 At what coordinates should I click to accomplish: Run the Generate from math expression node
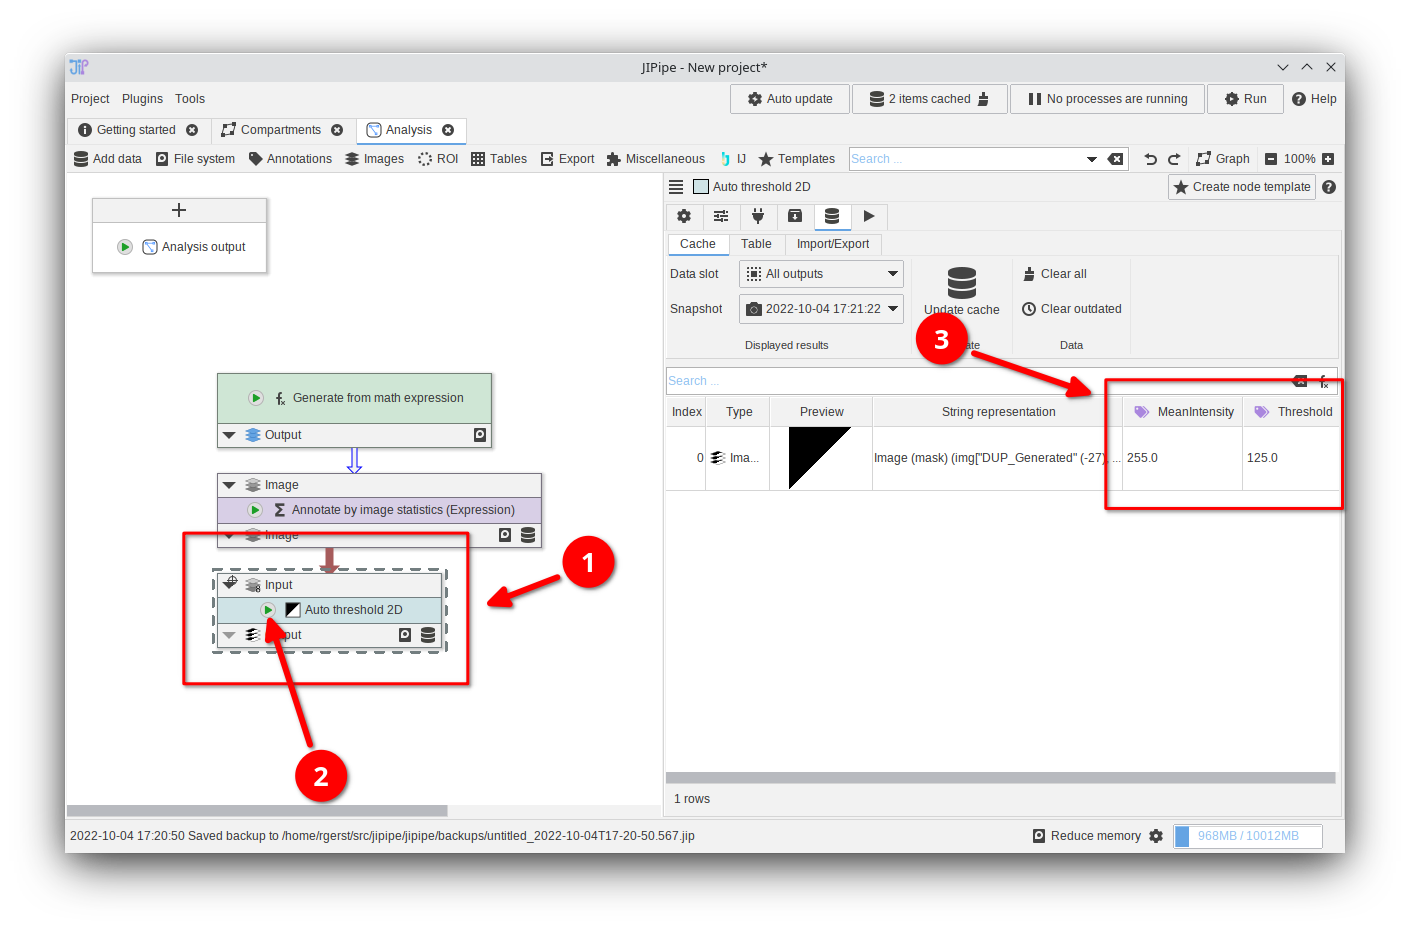tap(256, 398)
